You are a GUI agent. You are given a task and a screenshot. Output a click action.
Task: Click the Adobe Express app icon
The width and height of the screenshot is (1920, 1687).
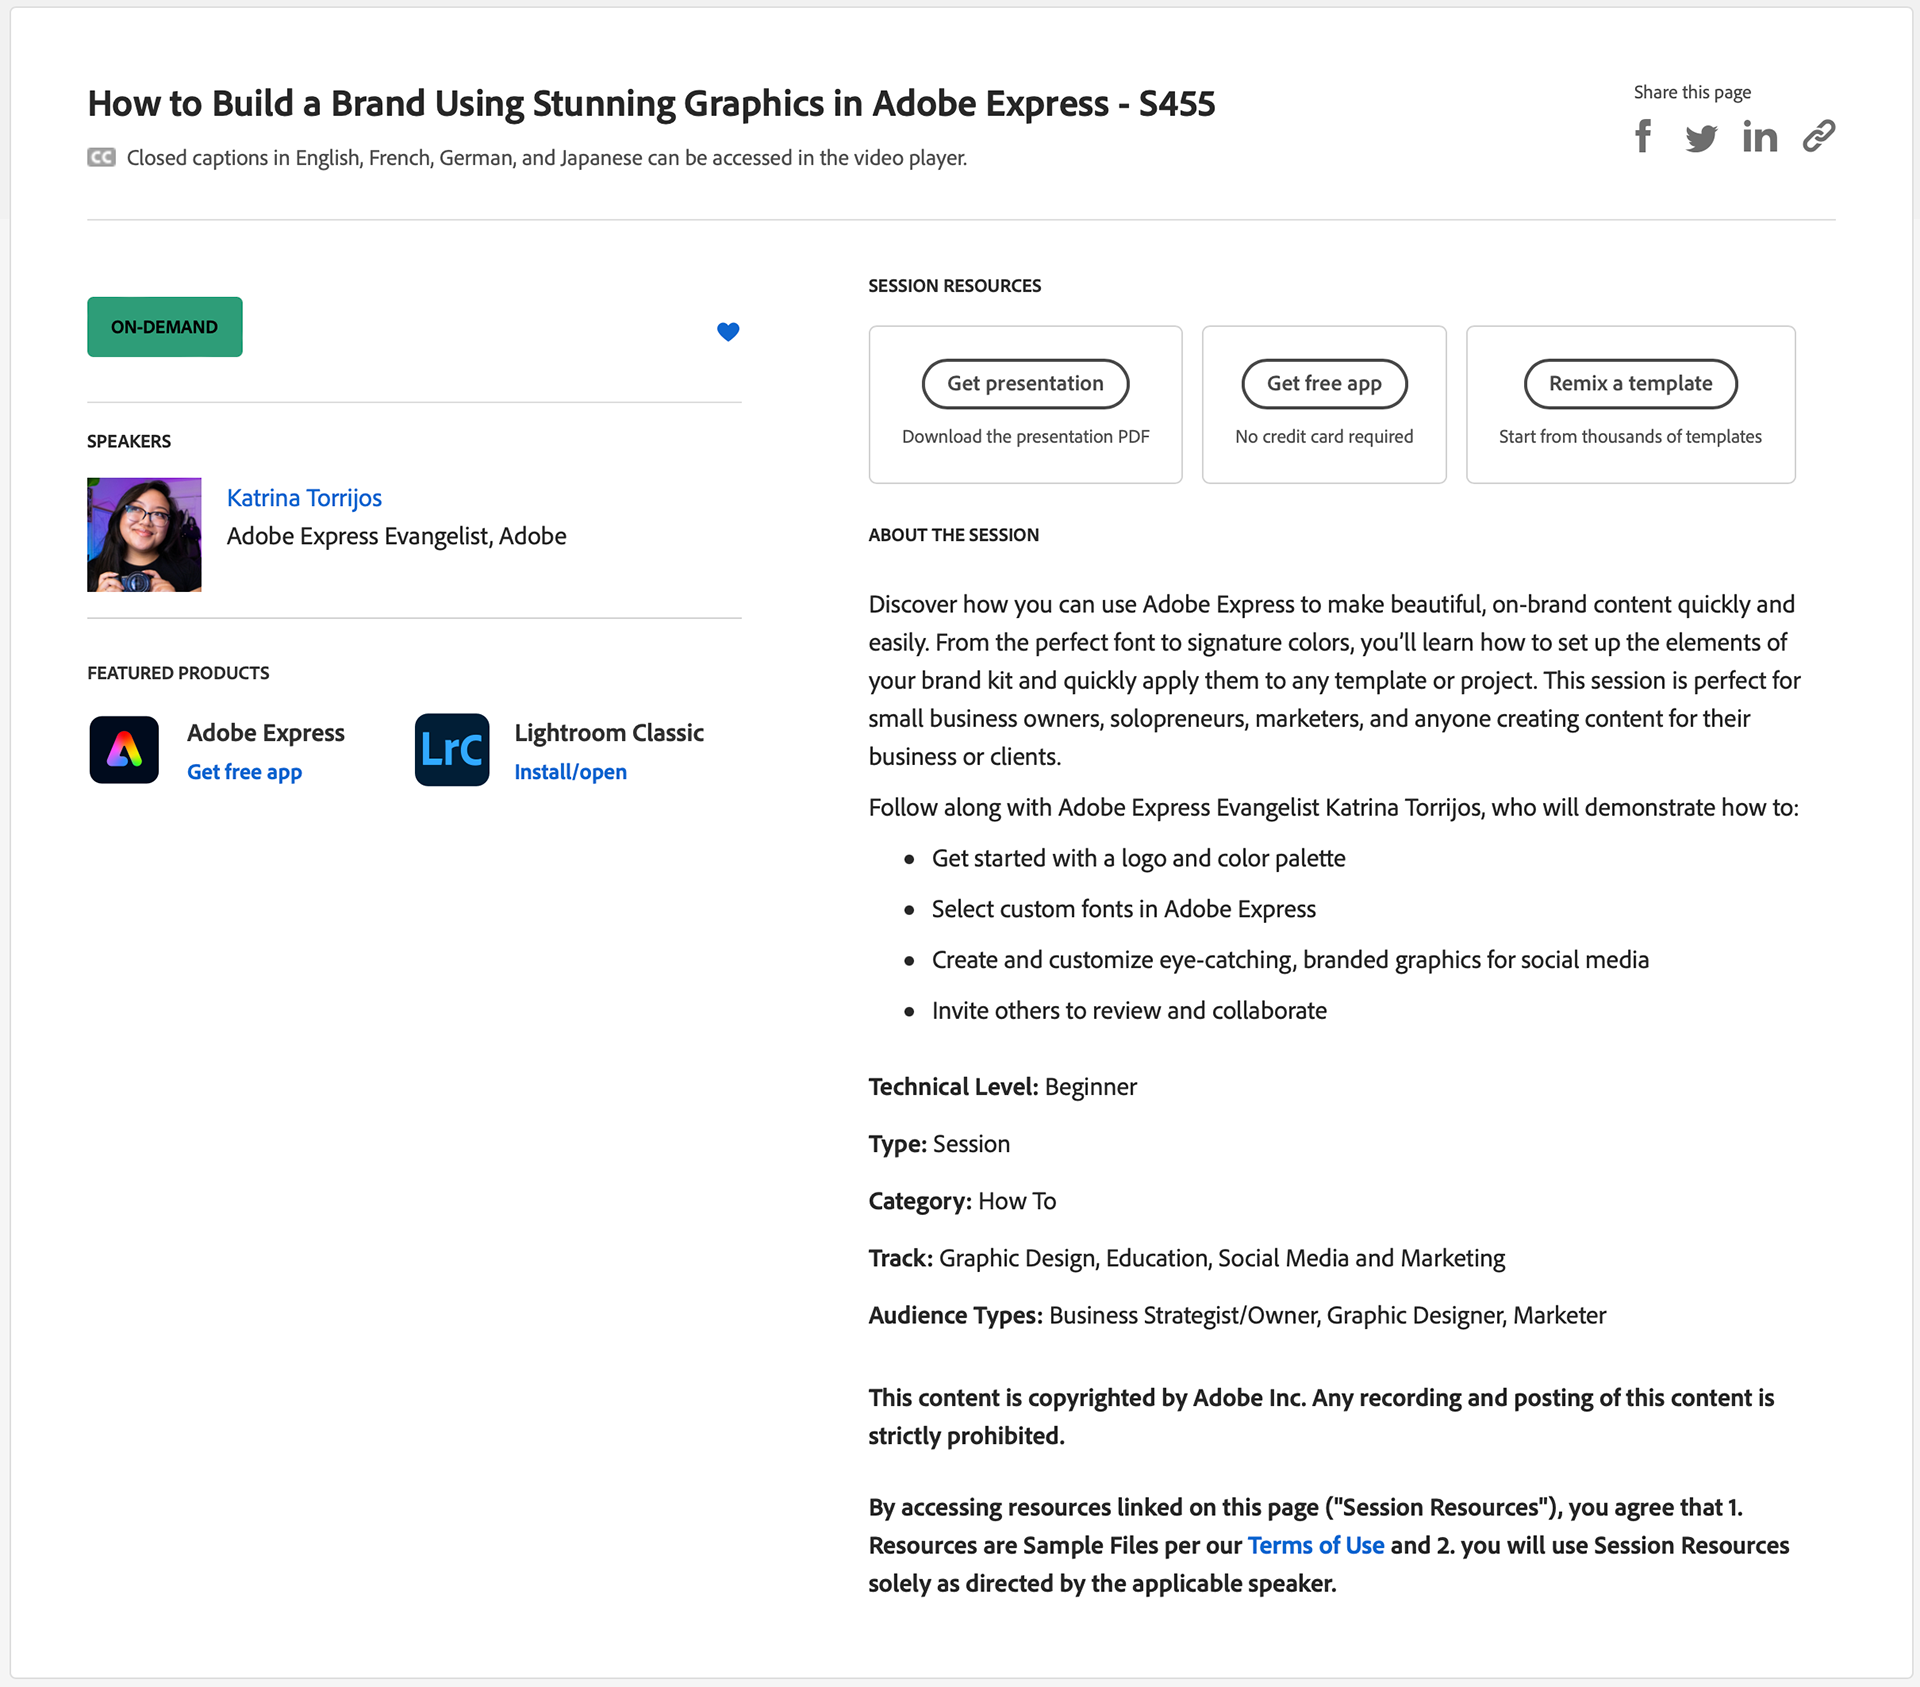[x=124, y=750]
